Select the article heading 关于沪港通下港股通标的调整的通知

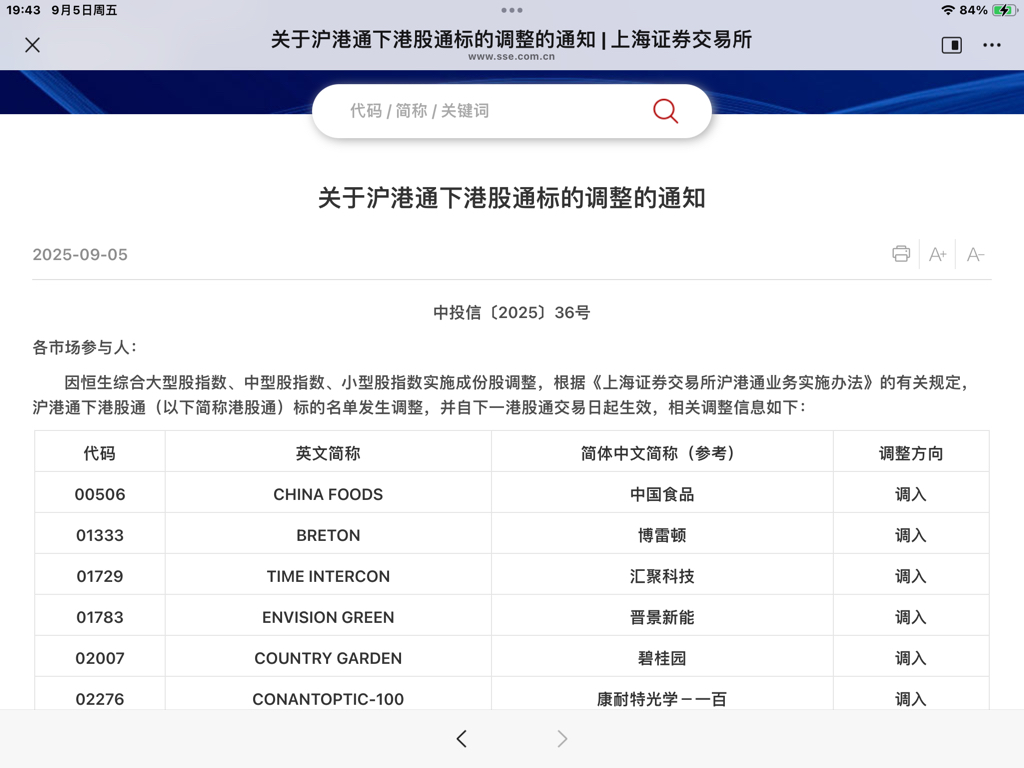(x=511, y=198)
